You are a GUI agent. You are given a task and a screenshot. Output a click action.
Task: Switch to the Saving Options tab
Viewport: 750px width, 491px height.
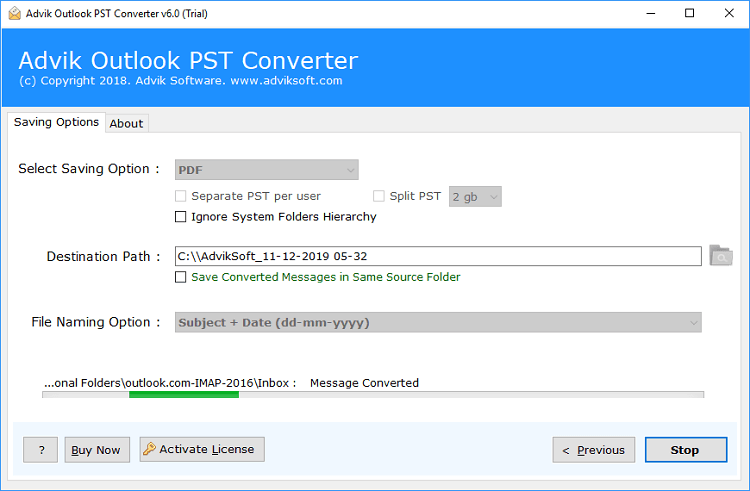(x=56, y=122)
